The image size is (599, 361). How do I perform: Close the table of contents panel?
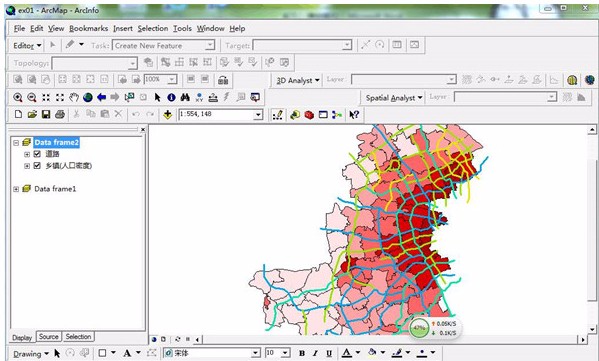pos(143,130)
